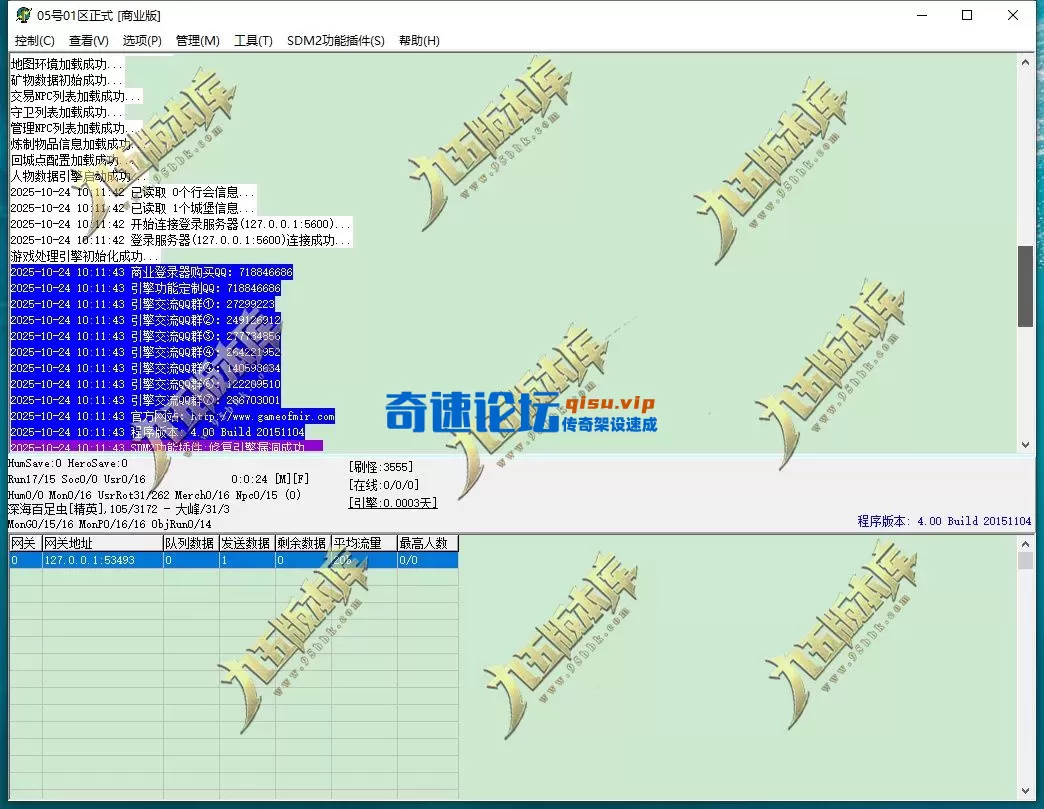1044x809 pixels.
Task: Select the 剩余数据 cell in the gateway row
Action: click(303, 560)
